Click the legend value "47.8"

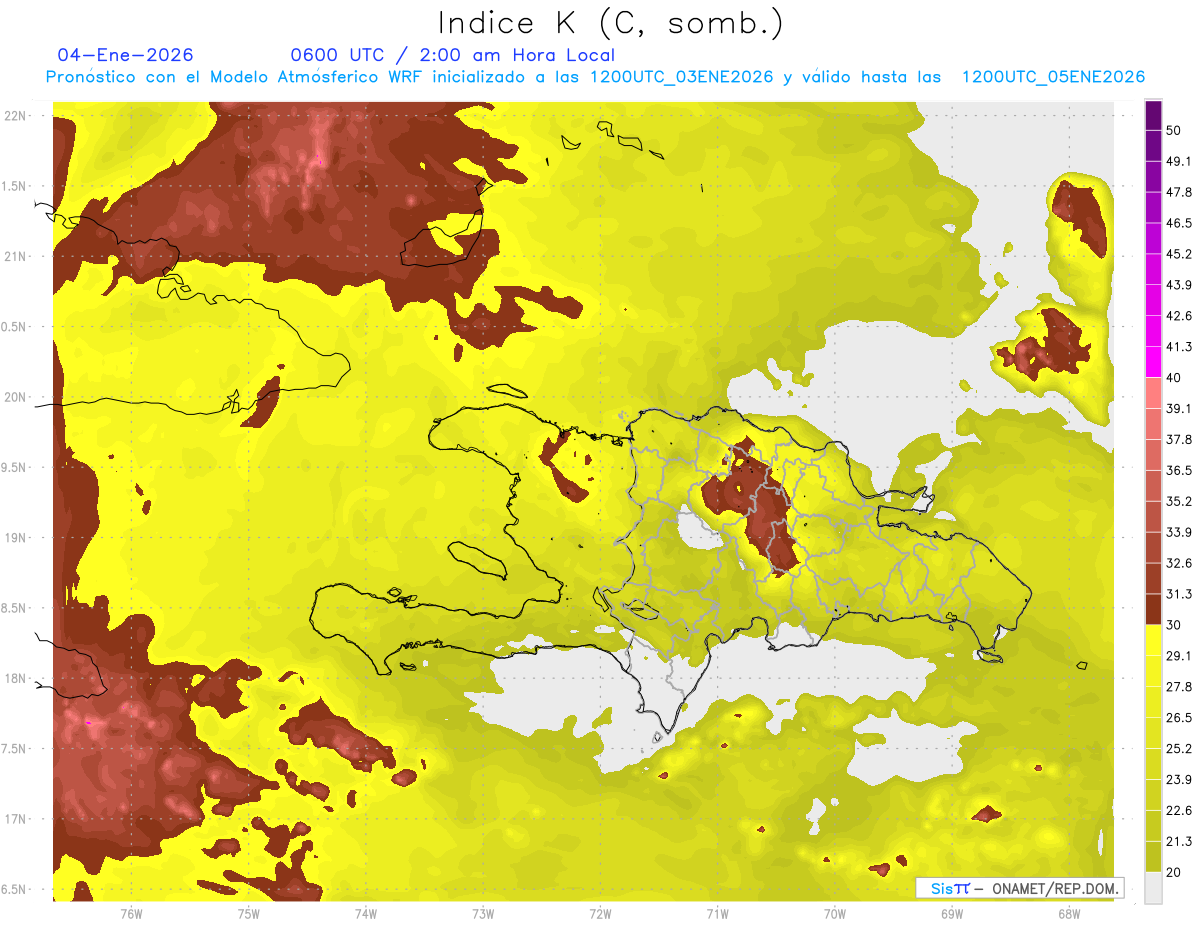coord(1178,192)
